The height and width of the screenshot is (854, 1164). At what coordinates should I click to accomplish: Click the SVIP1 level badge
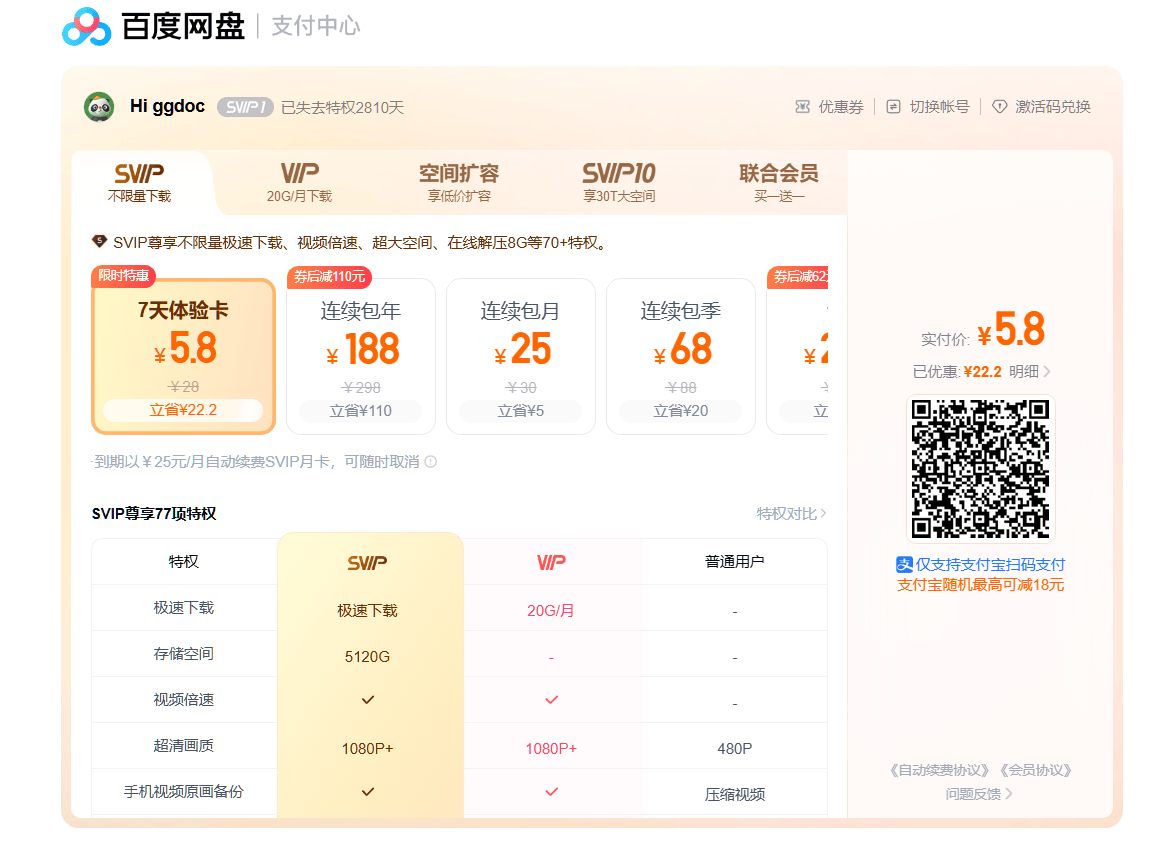[245, 108]
